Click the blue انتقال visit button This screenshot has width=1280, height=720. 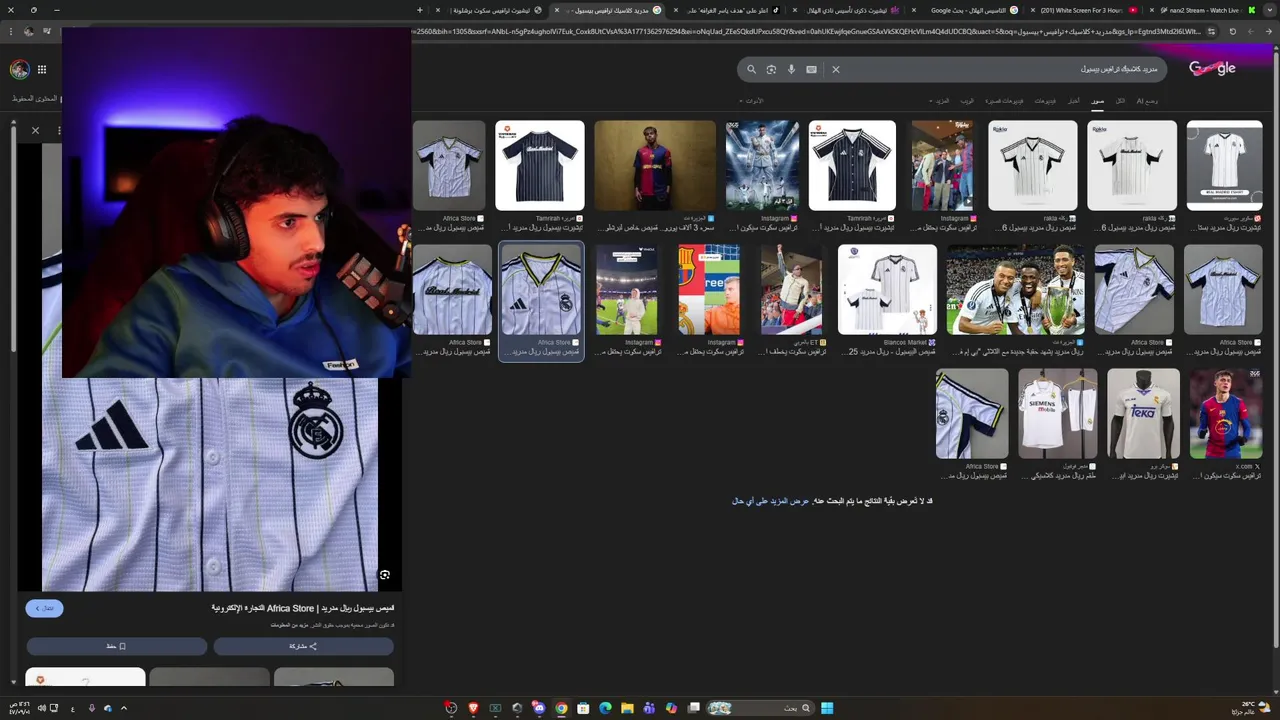(x=44, y=608)
